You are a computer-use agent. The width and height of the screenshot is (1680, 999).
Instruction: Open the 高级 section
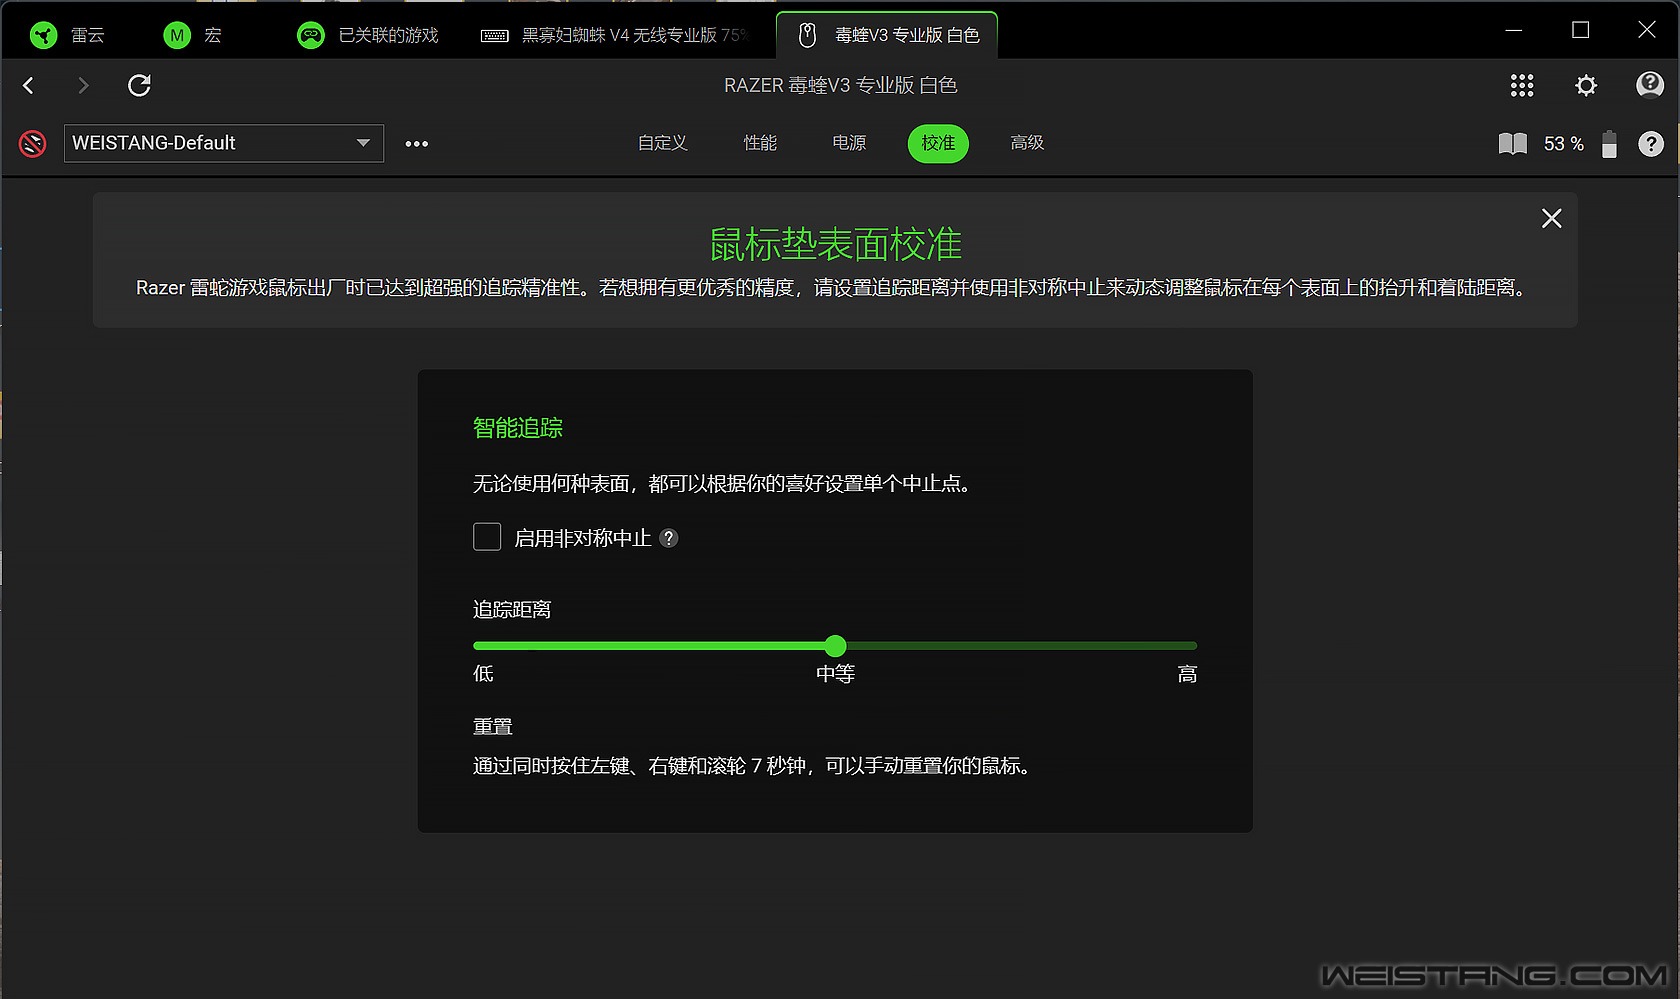pyautogui.click(x=1027, y=143)
